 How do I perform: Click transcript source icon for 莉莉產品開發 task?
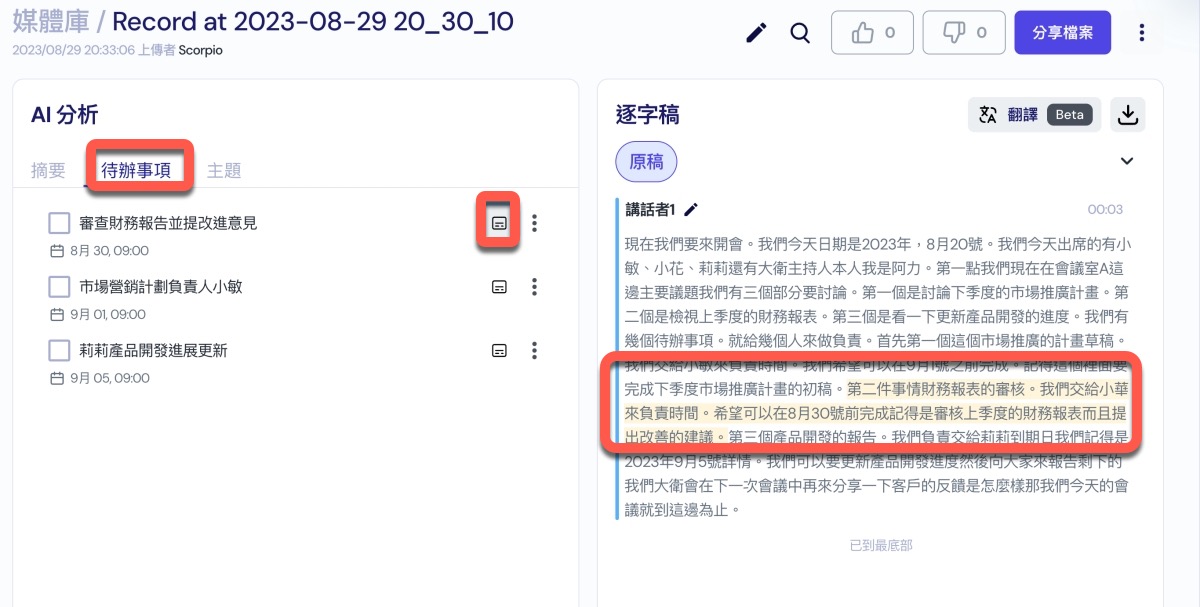click(499, 351)
